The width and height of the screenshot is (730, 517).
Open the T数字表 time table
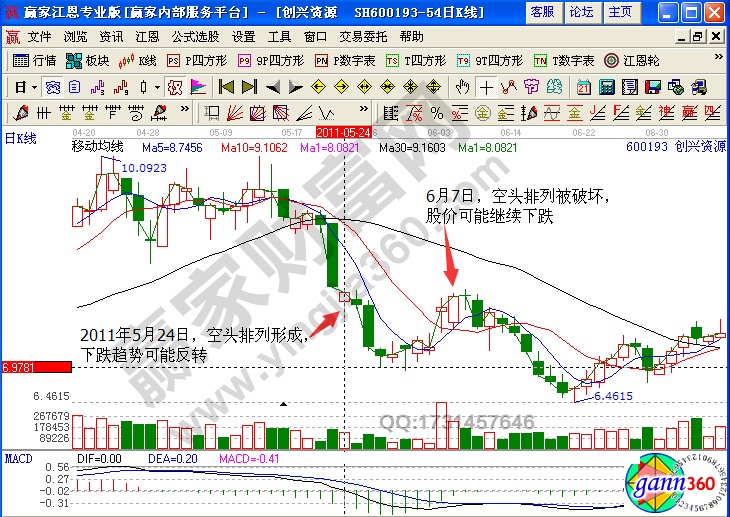564,61
